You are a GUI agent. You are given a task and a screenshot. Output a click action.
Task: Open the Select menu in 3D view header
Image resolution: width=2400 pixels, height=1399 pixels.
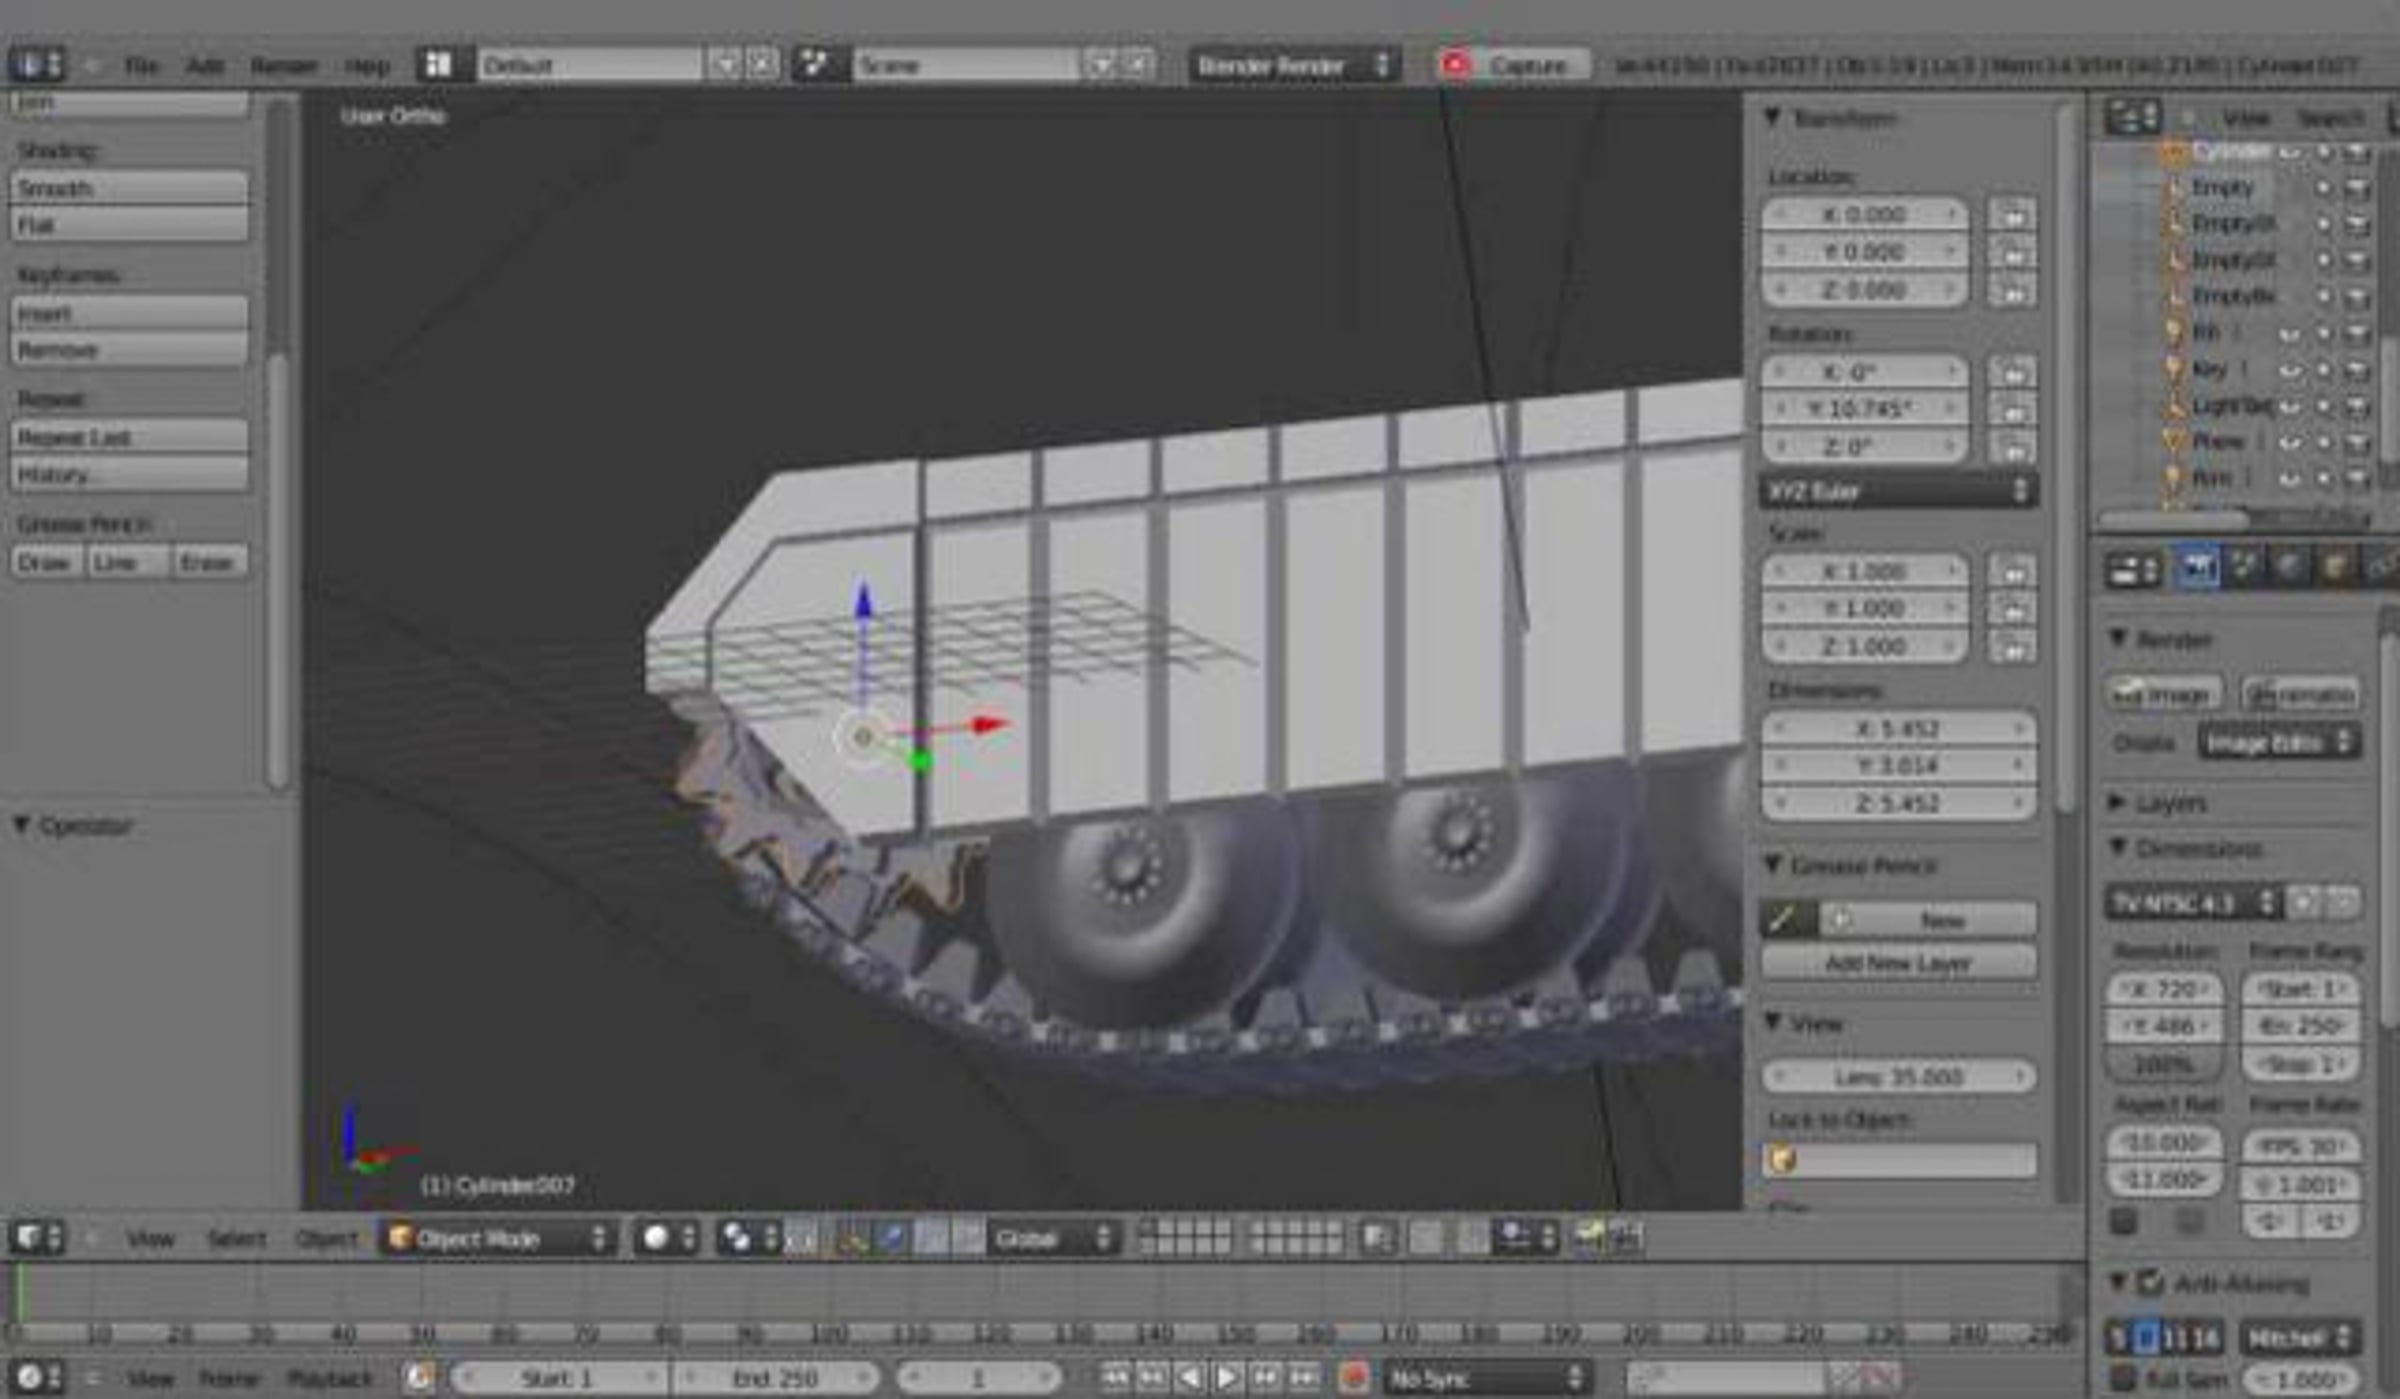tap(236, 1238)
